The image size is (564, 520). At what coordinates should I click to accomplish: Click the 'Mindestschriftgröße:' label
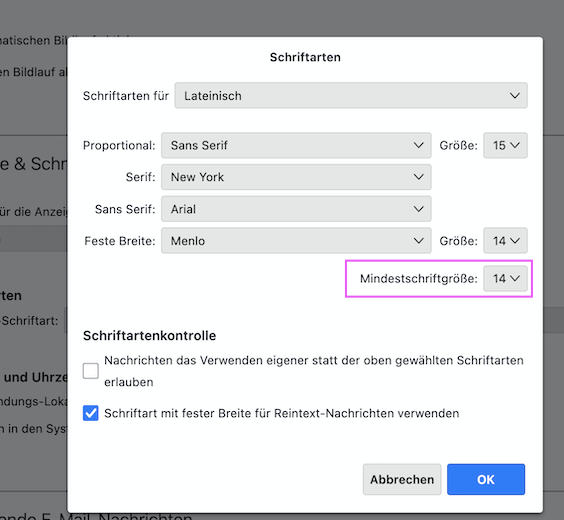[419, 279]
